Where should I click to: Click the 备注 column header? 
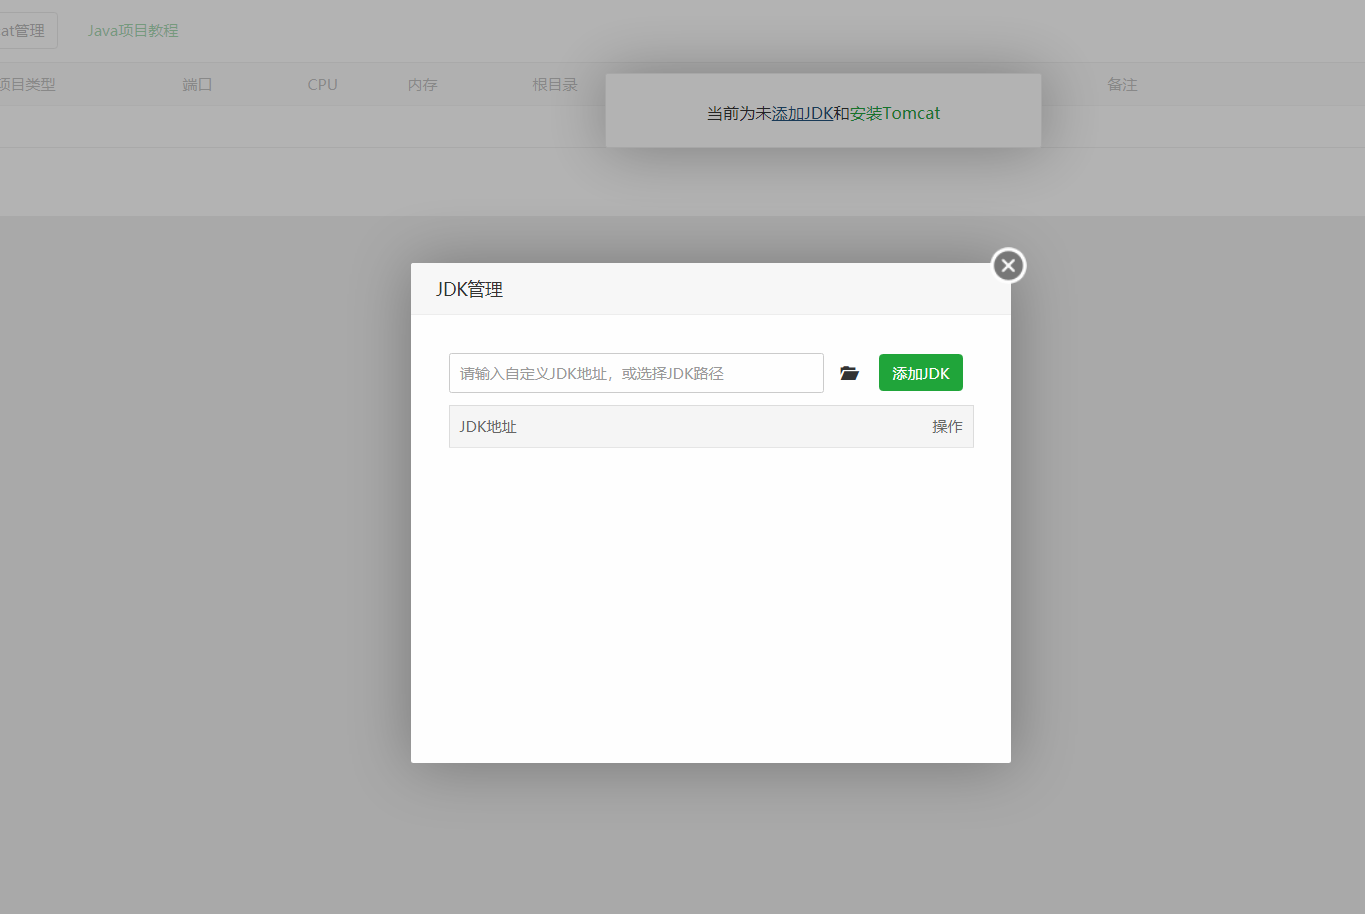point(1122,85)
